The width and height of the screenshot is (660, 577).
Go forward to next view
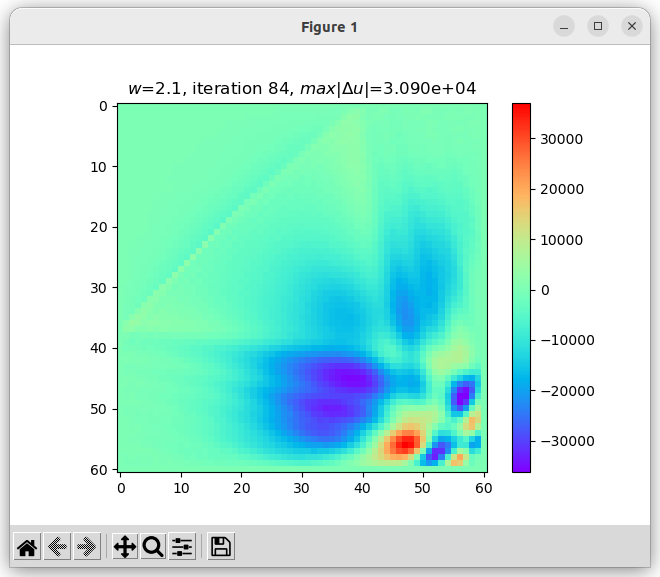point(87,547)
